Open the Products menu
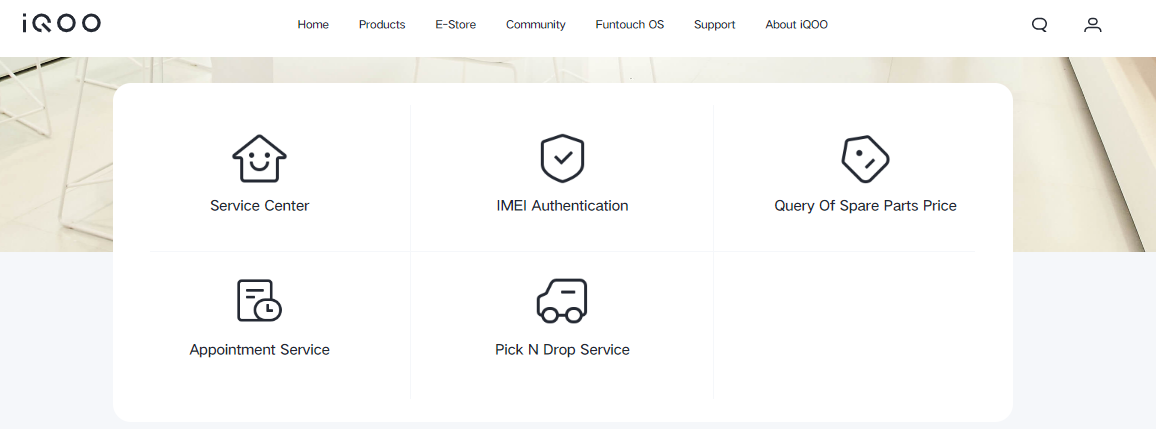Image resolution: width=1156 pixels, height=429 pixels. coord(382,25)
